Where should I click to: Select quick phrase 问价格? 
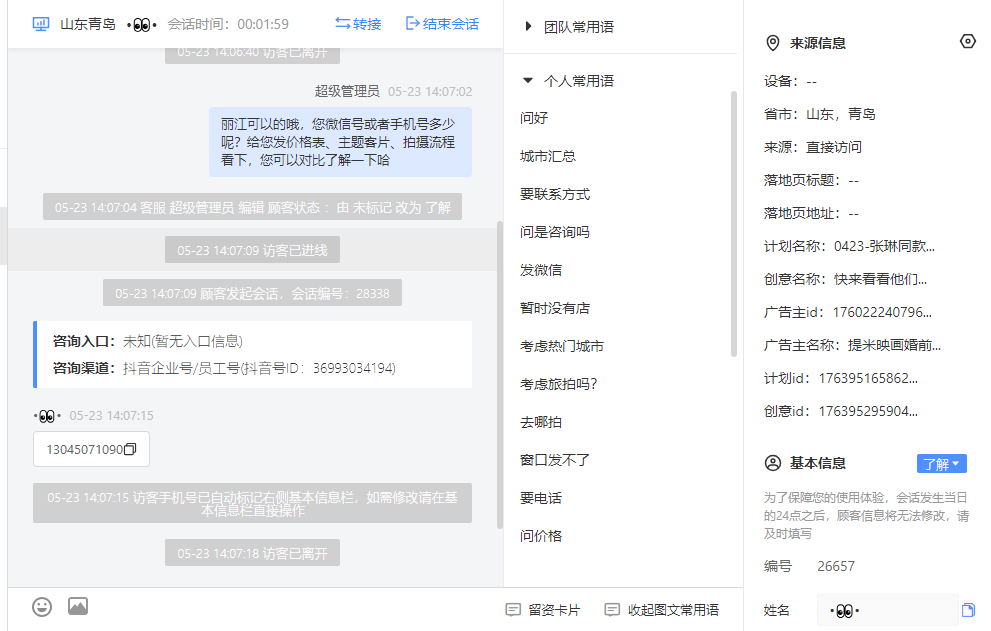click(x=541, y=536)
